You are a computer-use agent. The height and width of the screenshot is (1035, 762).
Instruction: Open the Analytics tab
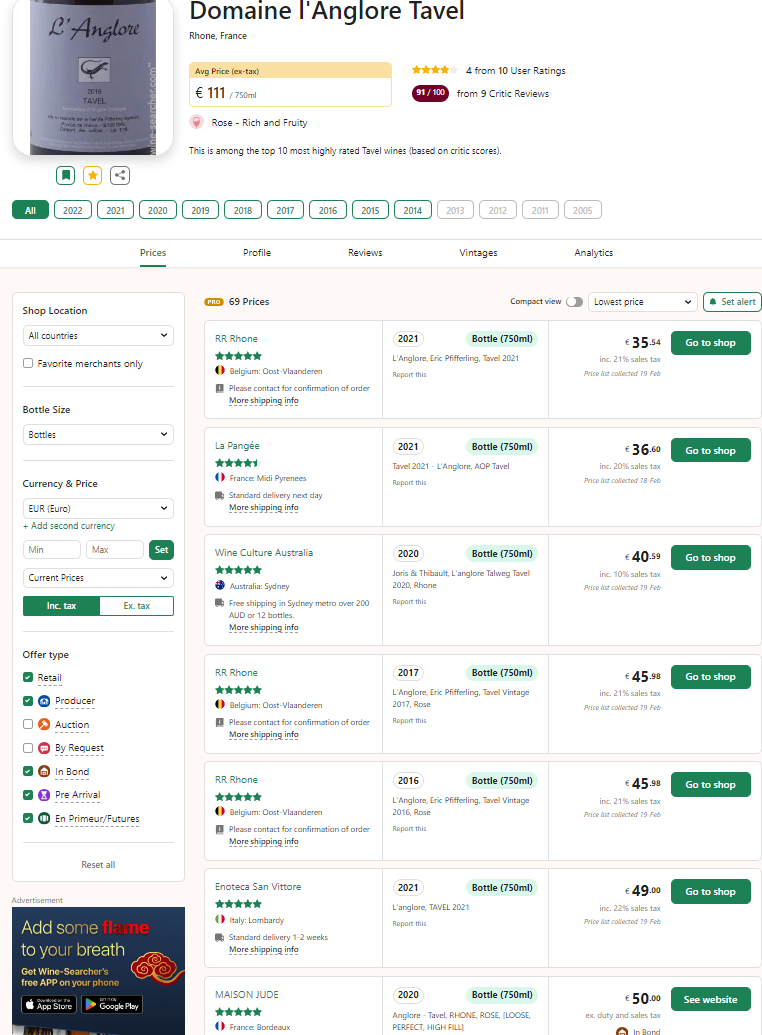[594, 253]
